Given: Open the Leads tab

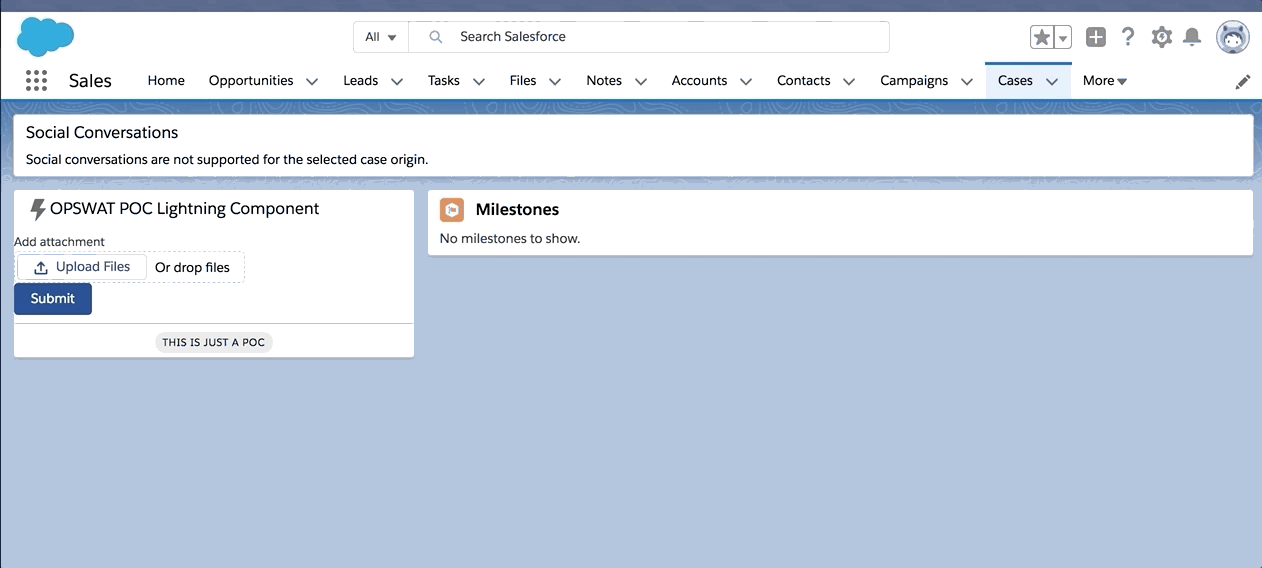Looking at the screenshot, I should point(360,81).
